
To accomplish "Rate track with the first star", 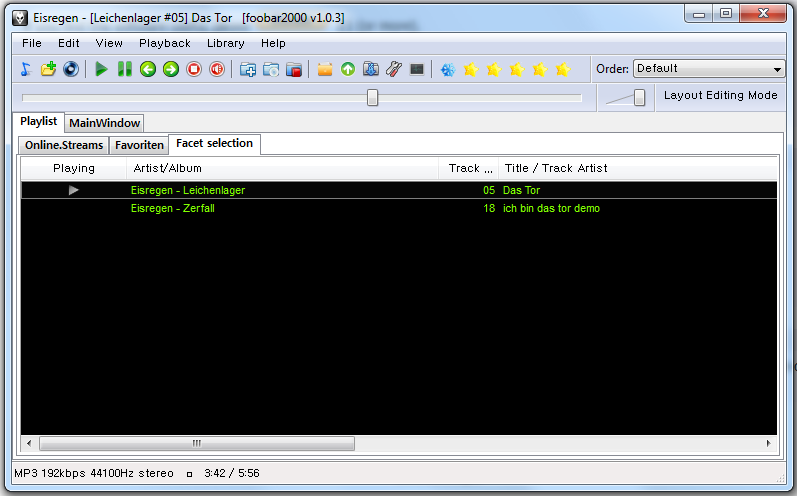I will [471, 70].
